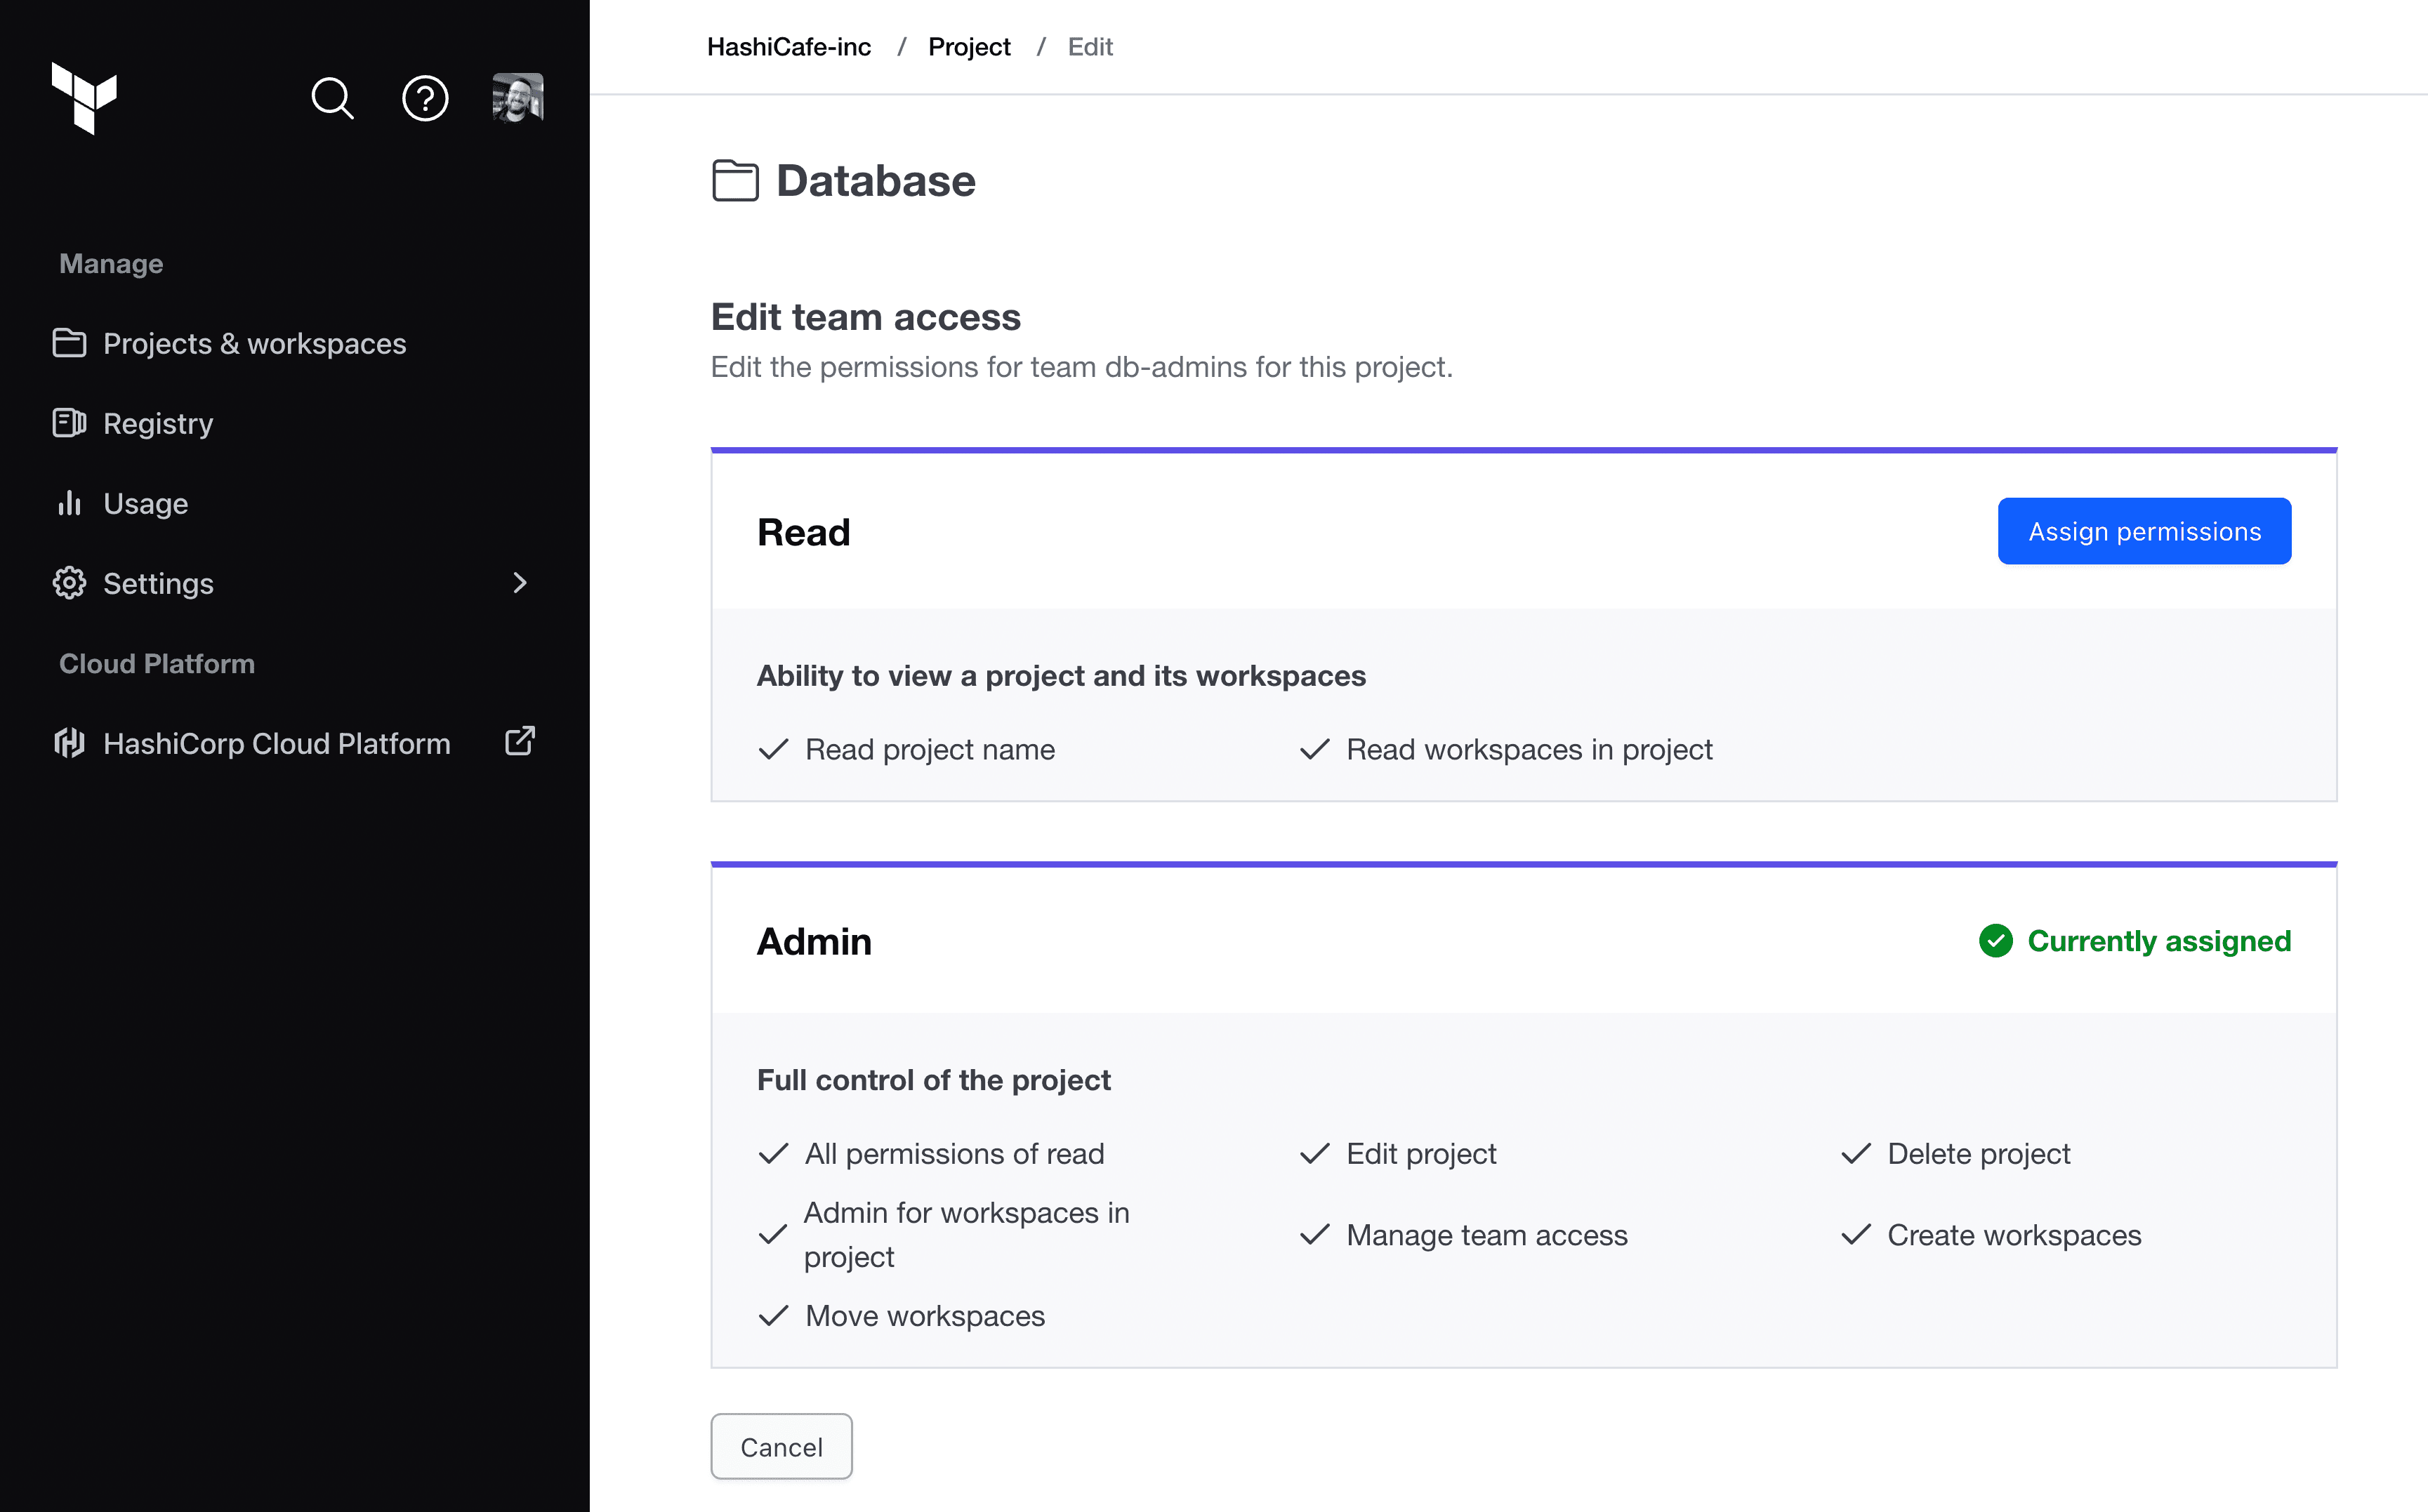
Task: Click the external link icon beside HashiCorp Cloud Platform
Action: pyautogui.click(x=520, y=741)
